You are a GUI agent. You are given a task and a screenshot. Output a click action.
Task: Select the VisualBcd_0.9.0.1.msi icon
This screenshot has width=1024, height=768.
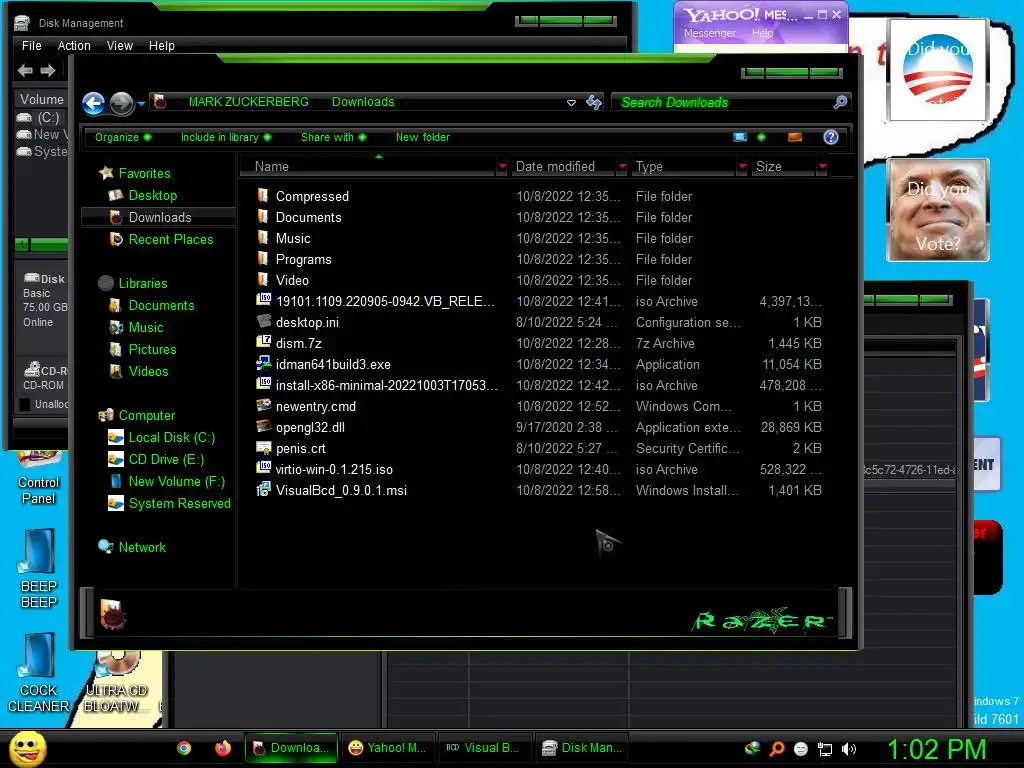[263, 489]
